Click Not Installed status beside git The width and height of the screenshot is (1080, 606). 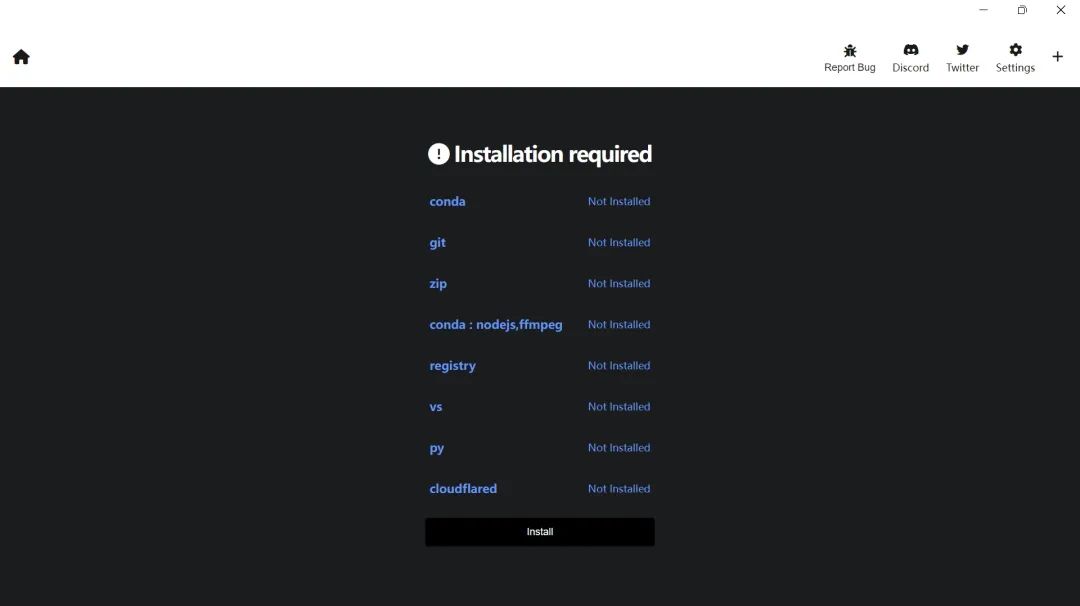[619, 243]
